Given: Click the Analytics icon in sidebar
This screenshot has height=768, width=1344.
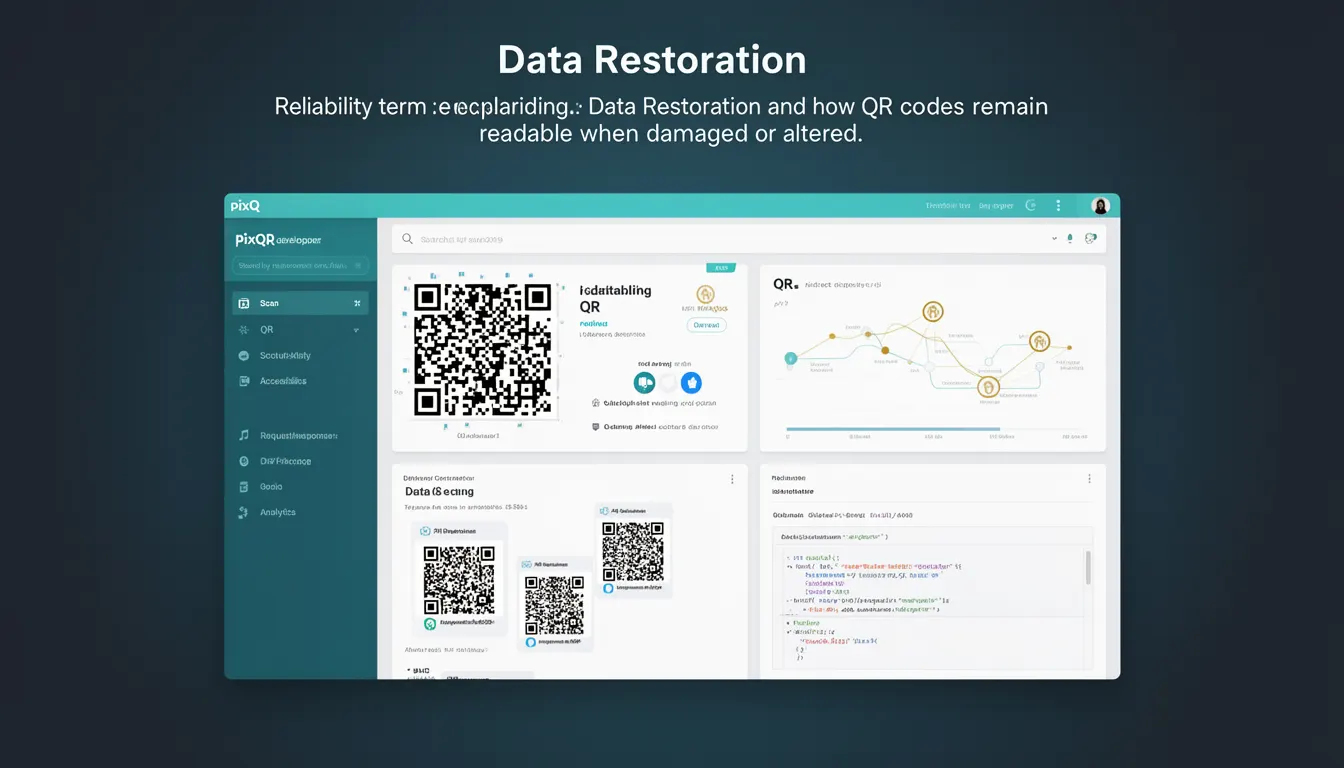Looking at the screenshot, I should tap(243, 512).
